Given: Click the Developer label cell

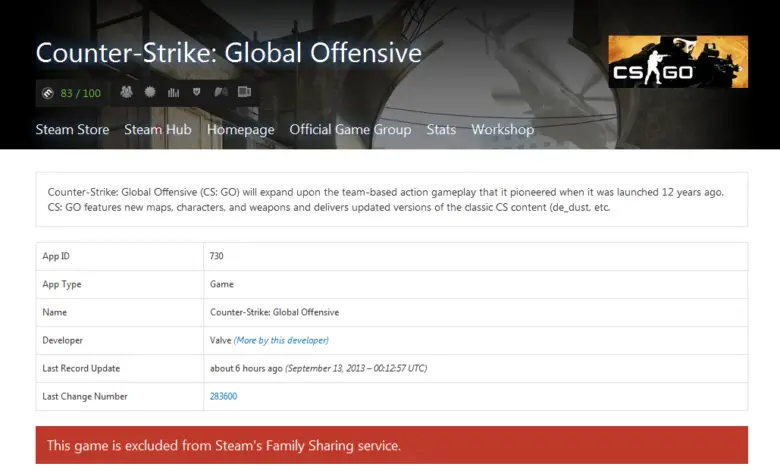Looking at the screenshot, I should coord(119,340).
